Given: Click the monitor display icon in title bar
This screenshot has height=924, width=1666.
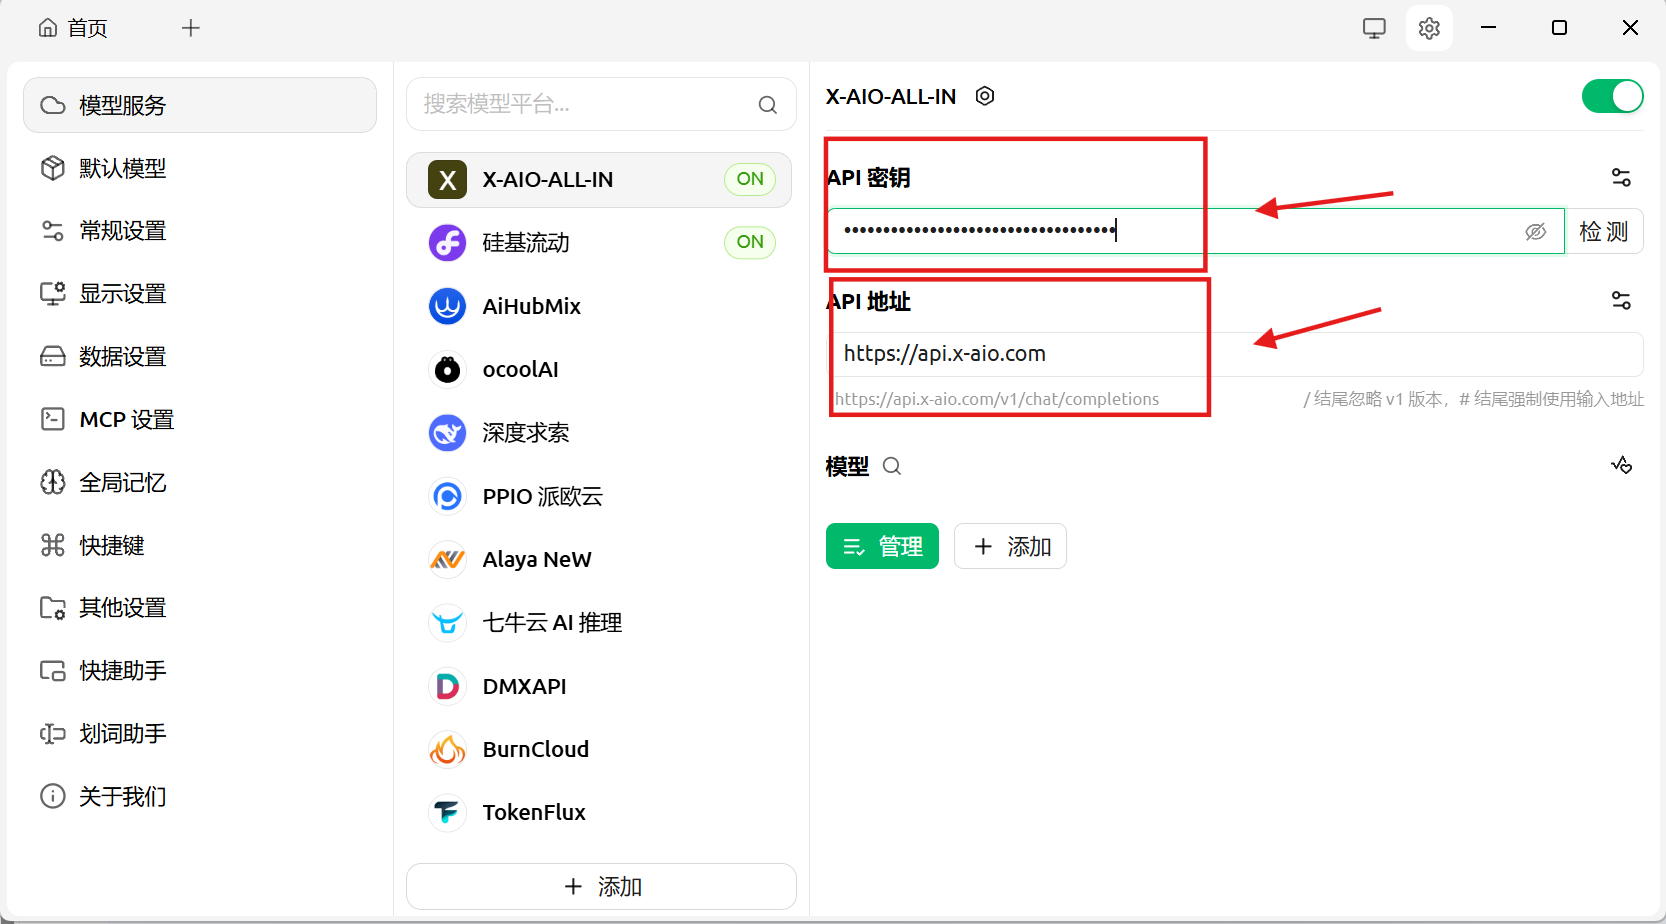Looking at the screenshot, I should [1375, 28].
